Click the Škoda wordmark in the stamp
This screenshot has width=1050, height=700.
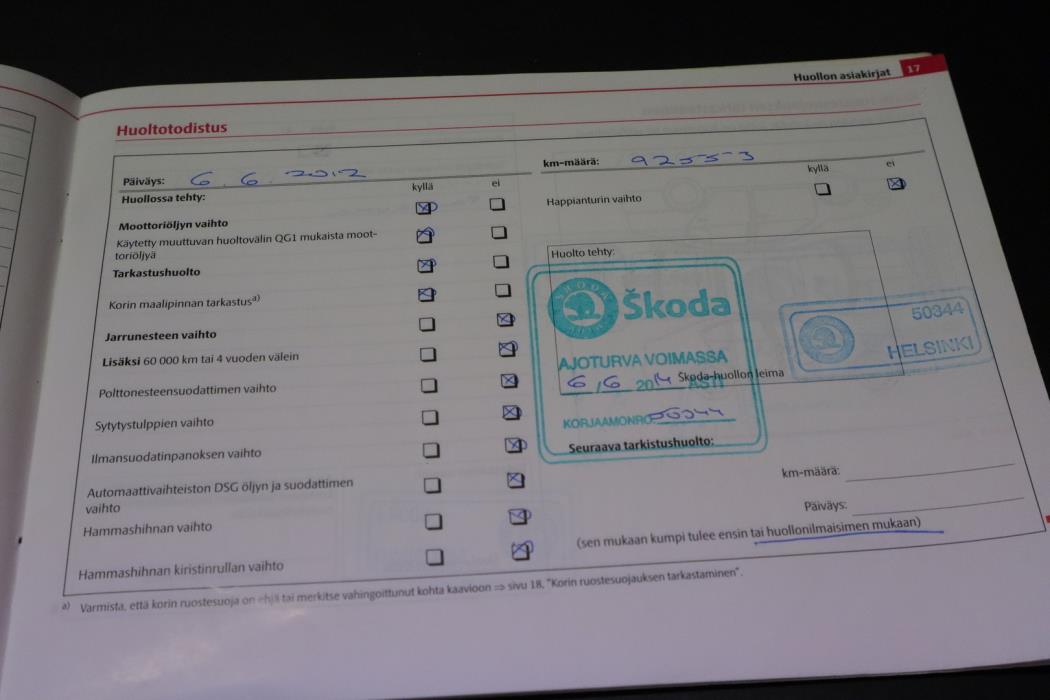[676, 305]
